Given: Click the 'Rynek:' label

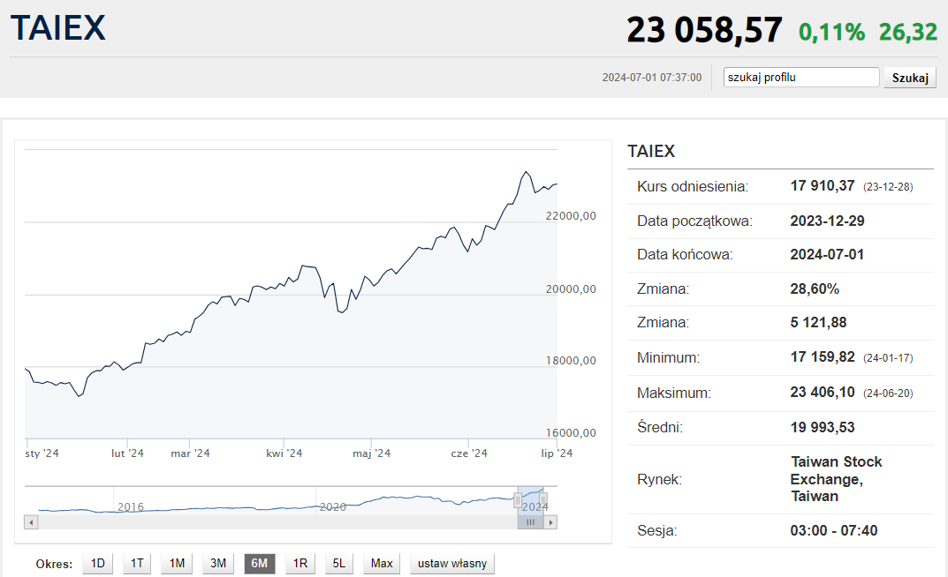Looking at the screenshot, I should pyautogui.click(x=659, y=480).
